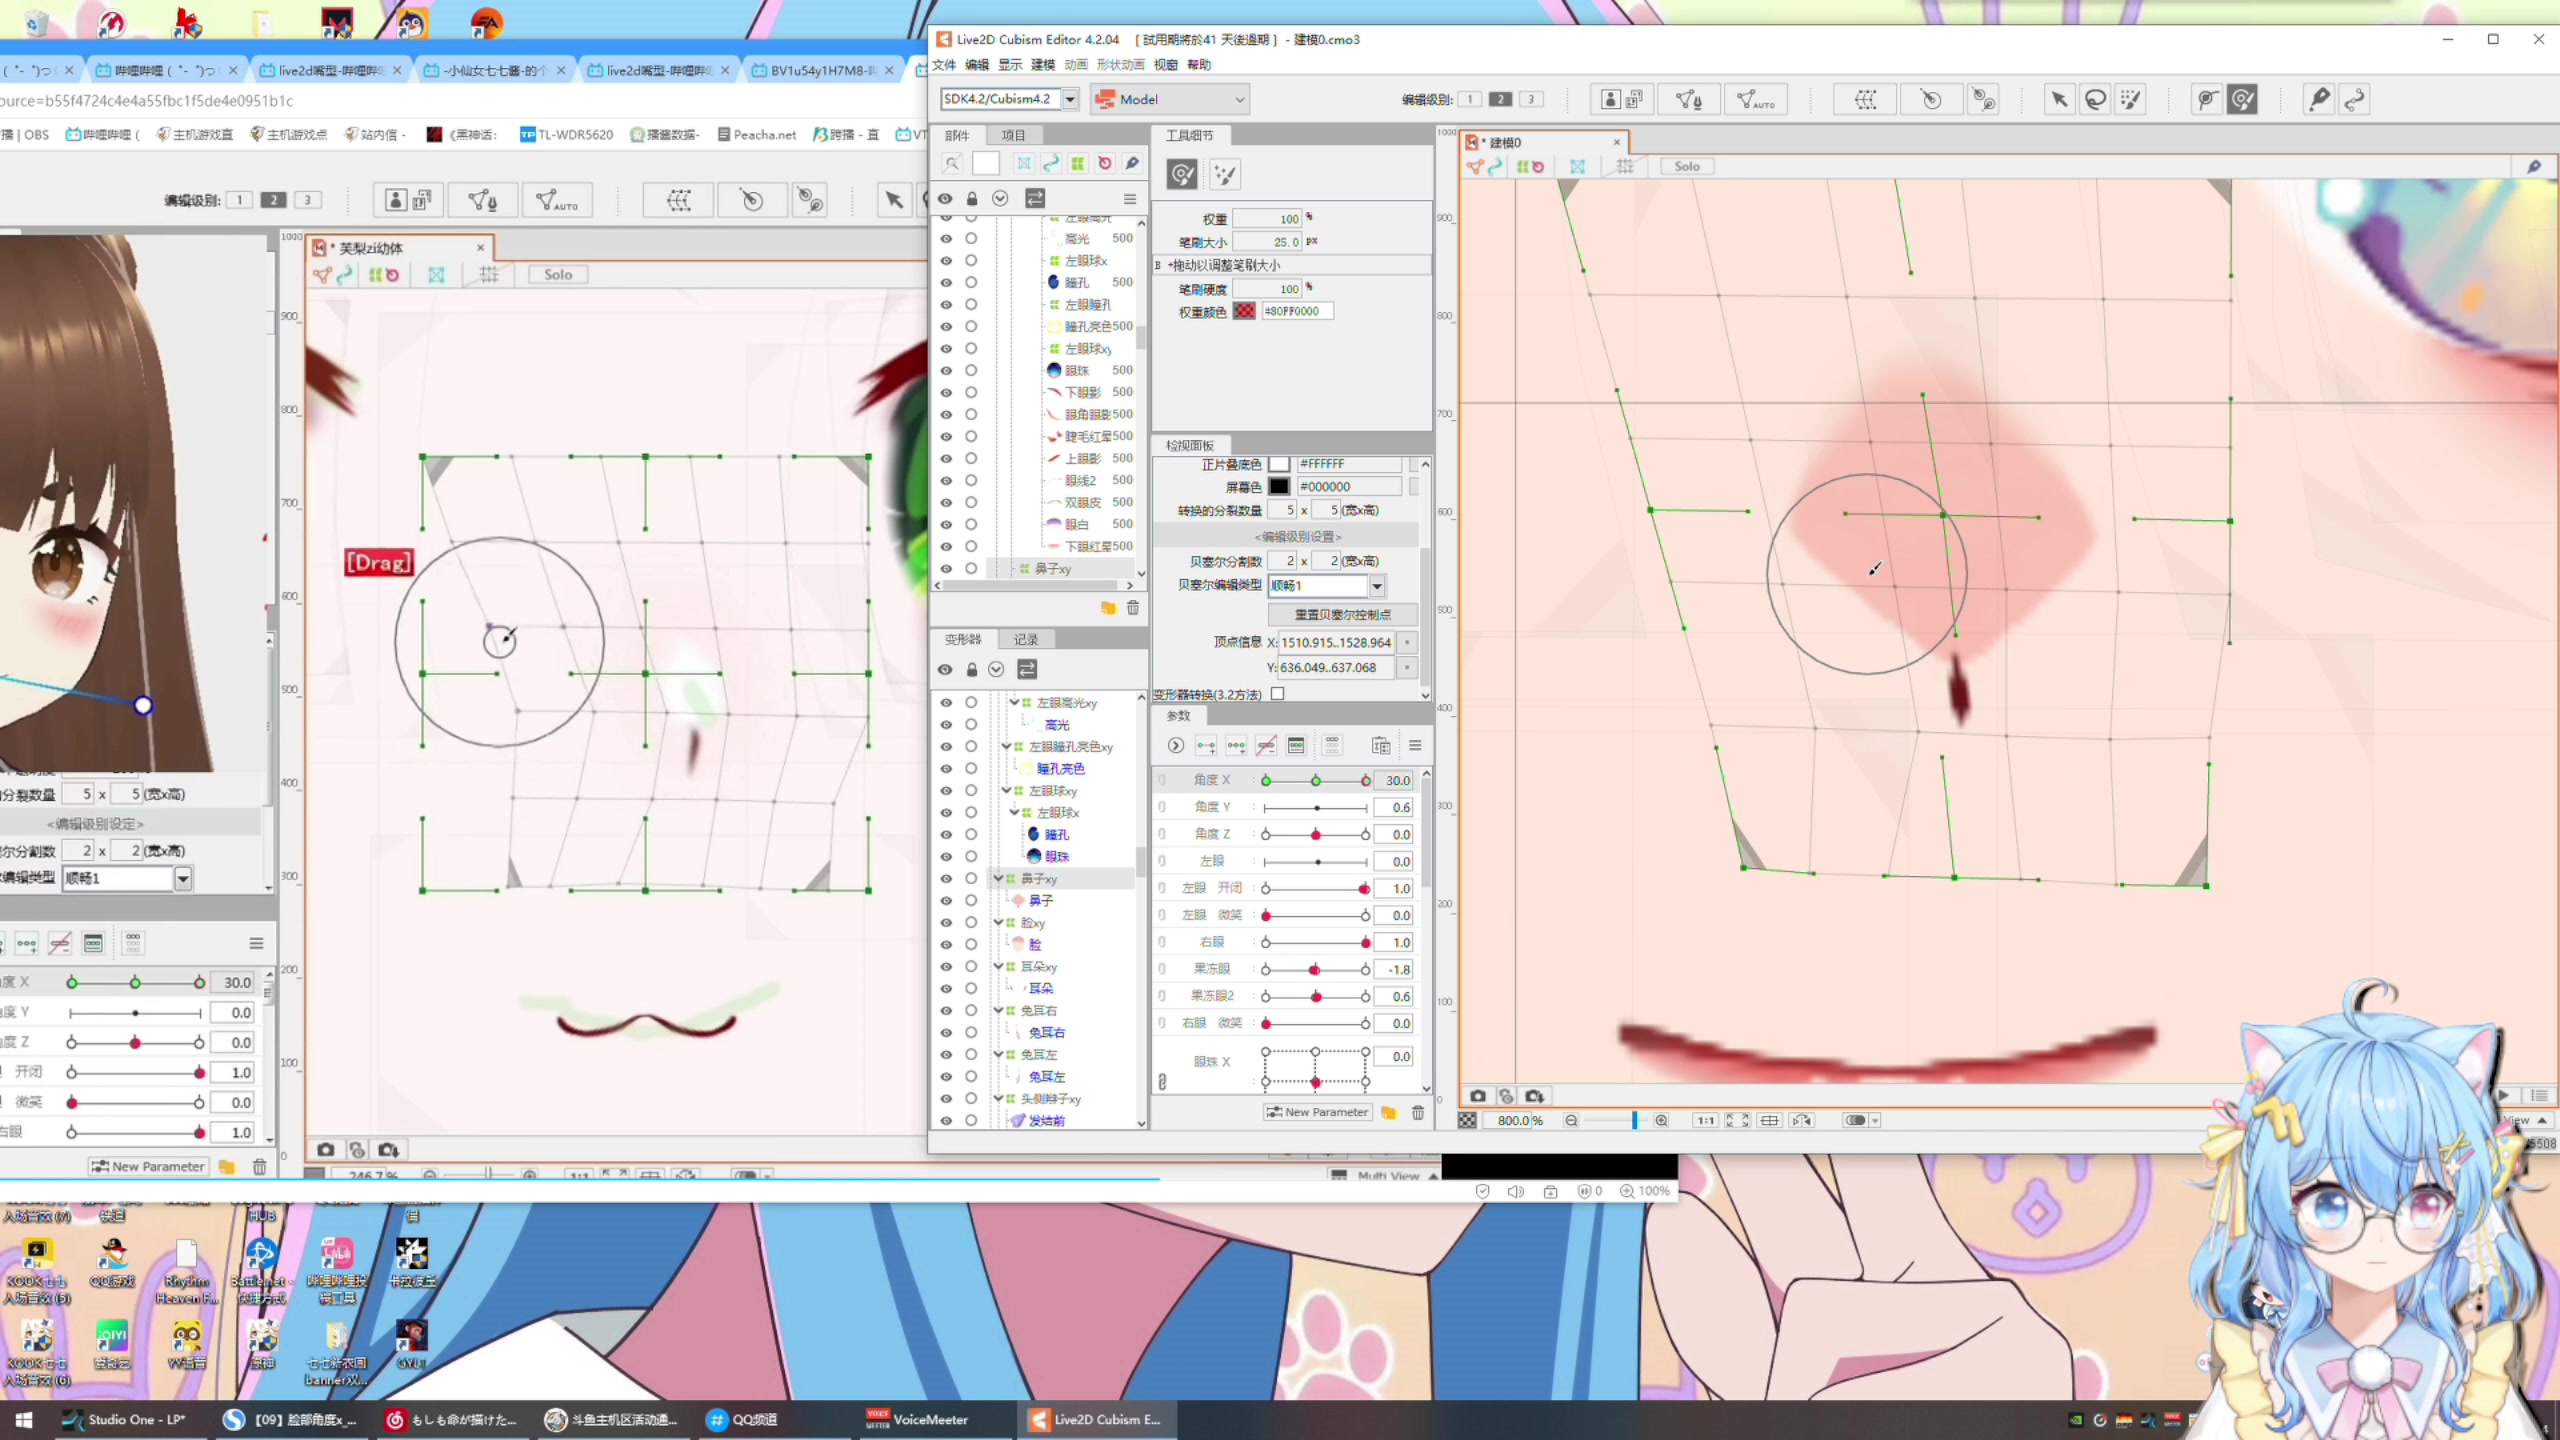Screen dimensions: 2560x1440
Task: Switch to the 项目 tab
Action: (1013, 135)
